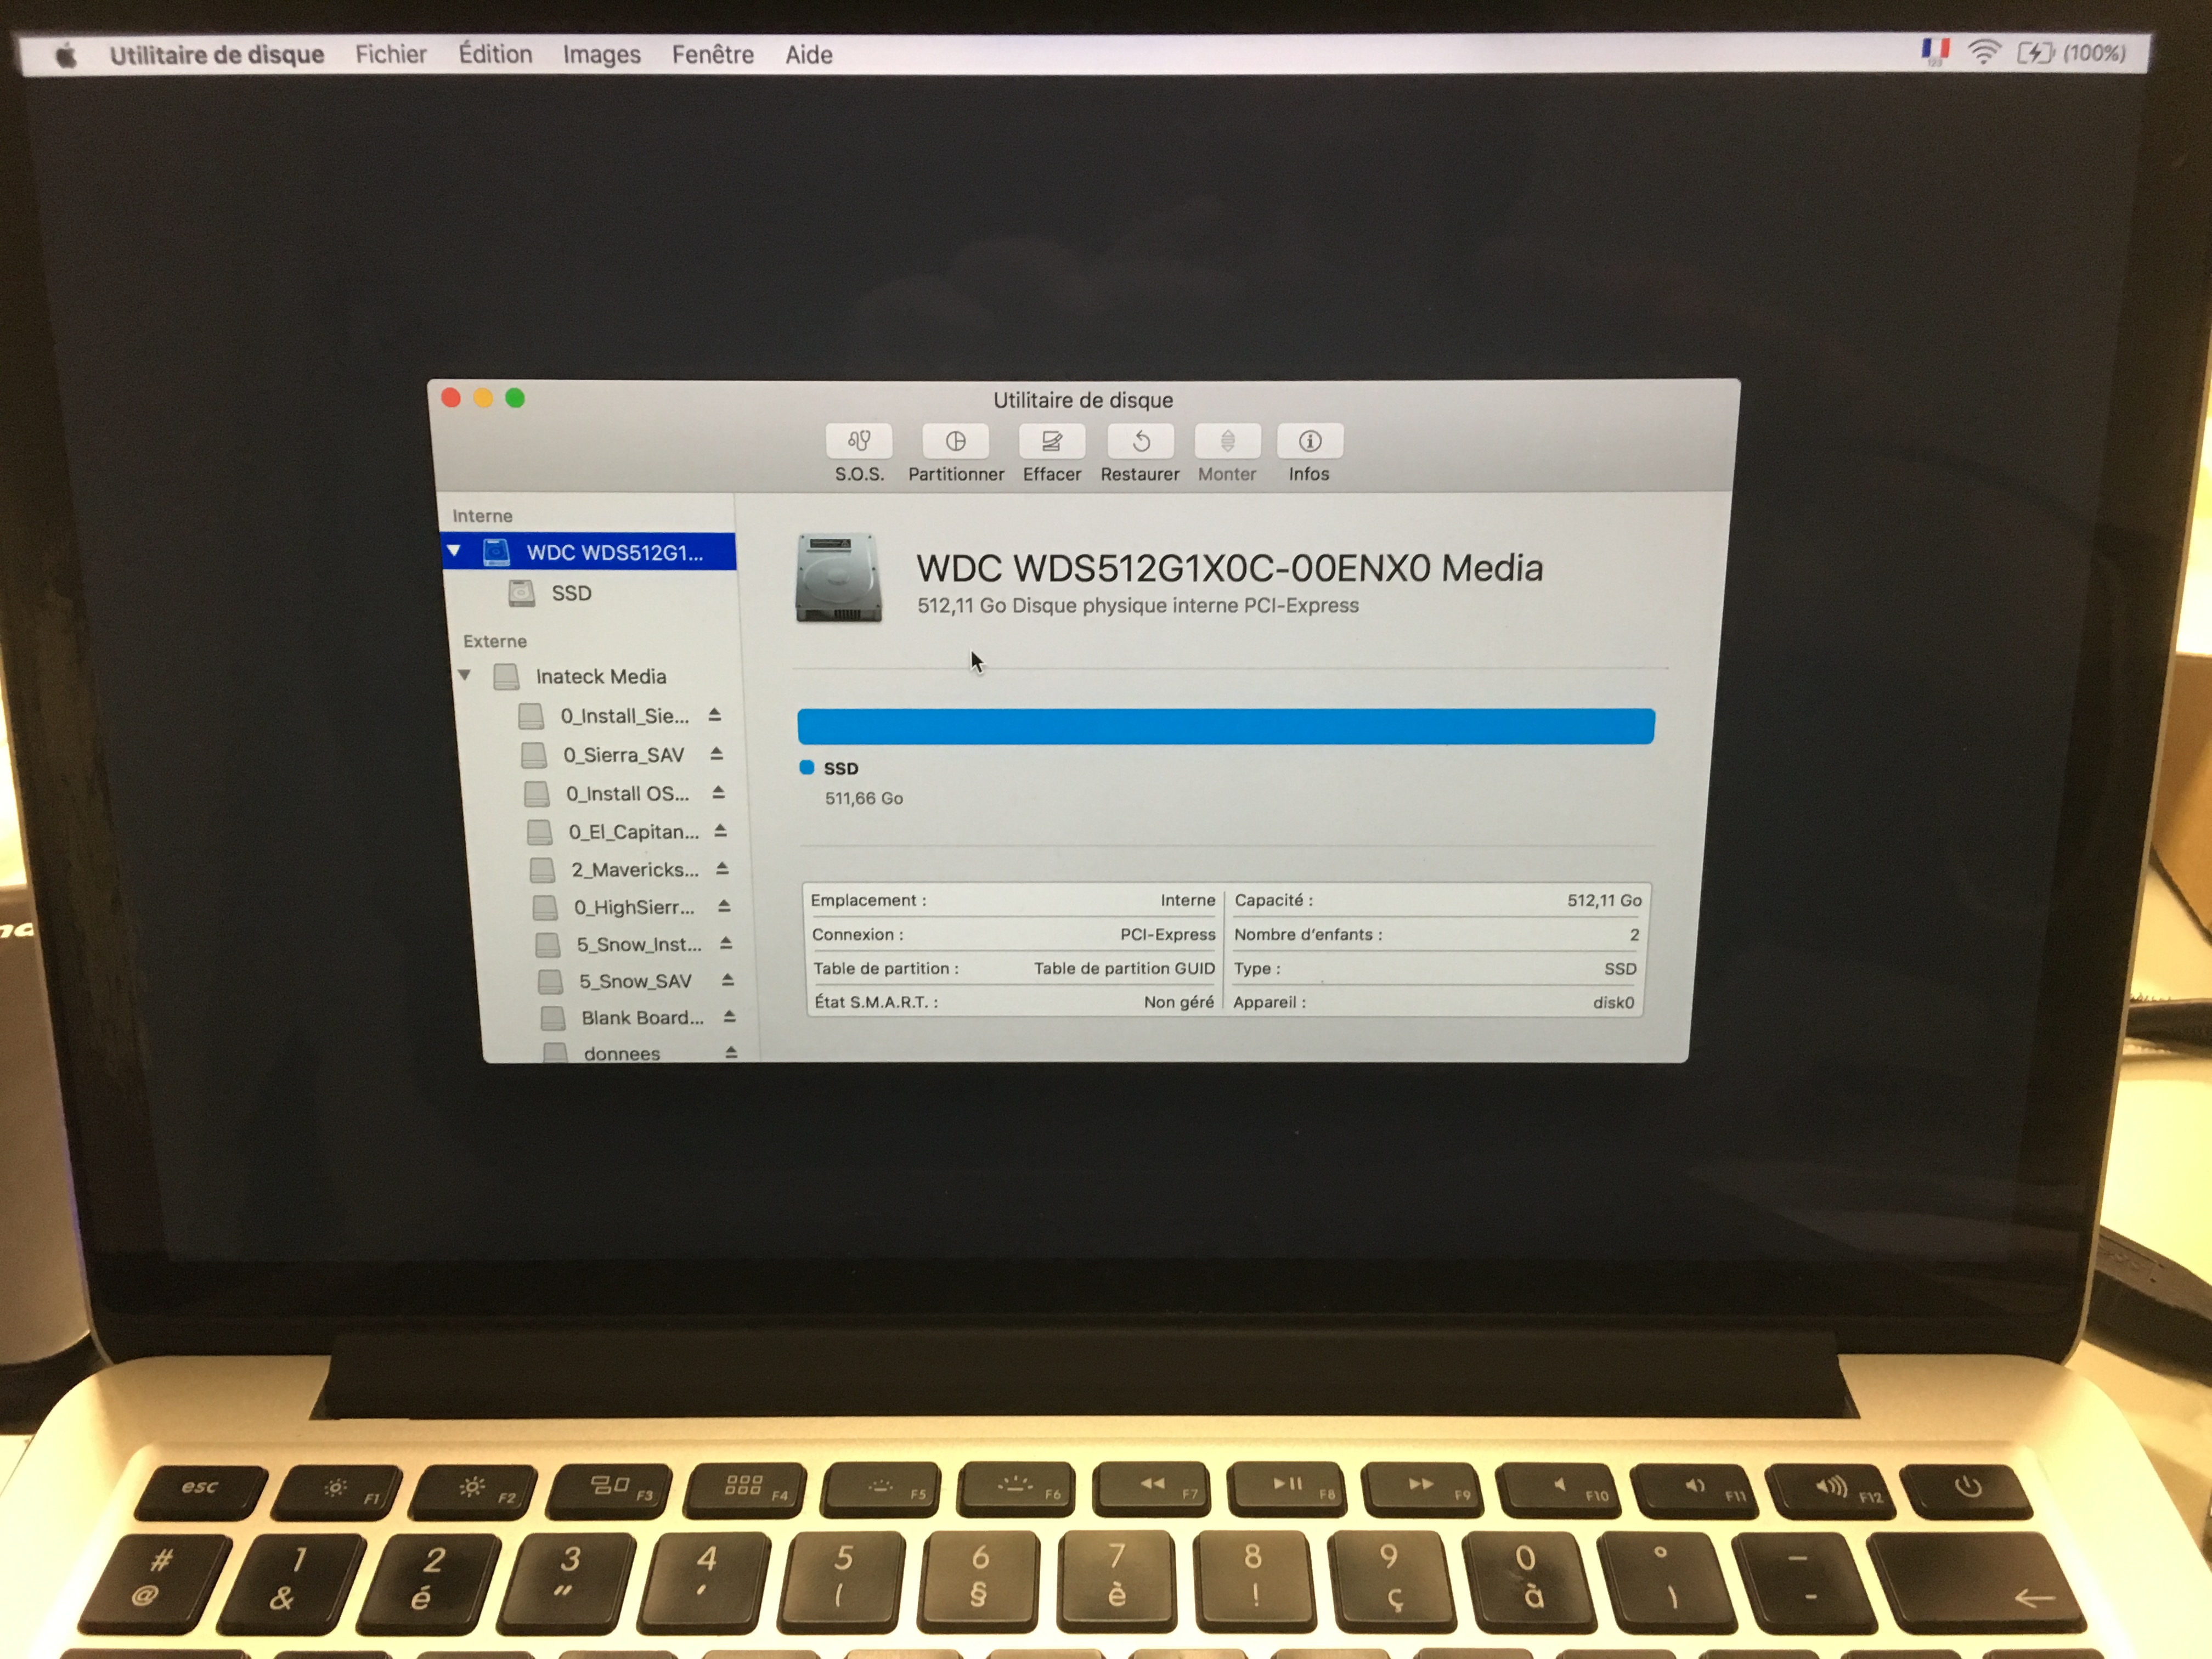Open the Apple menu
Screen dimensions: 2212x1659
point(66,55)
